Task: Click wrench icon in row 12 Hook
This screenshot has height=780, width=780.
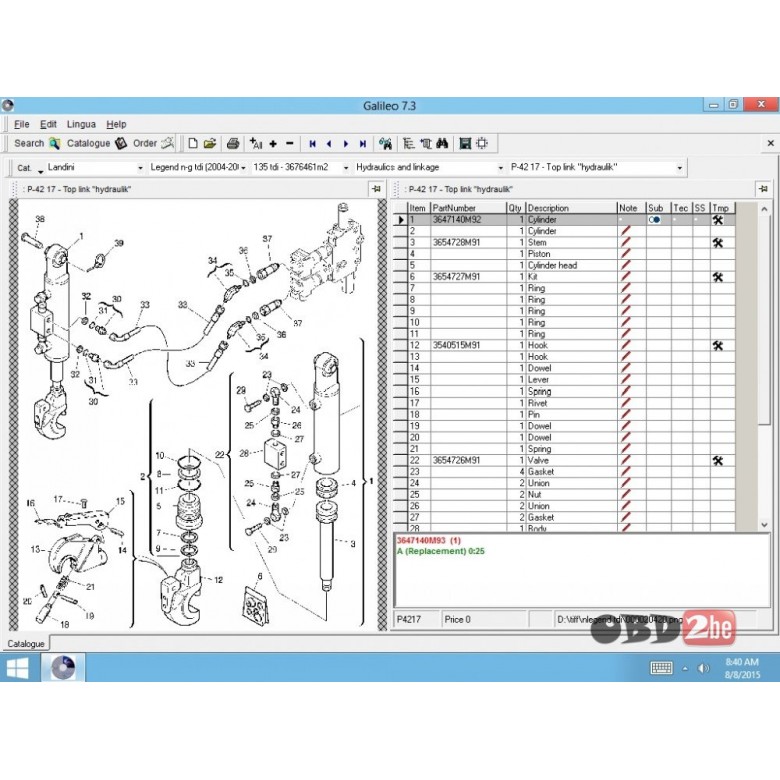Action: 717,346
